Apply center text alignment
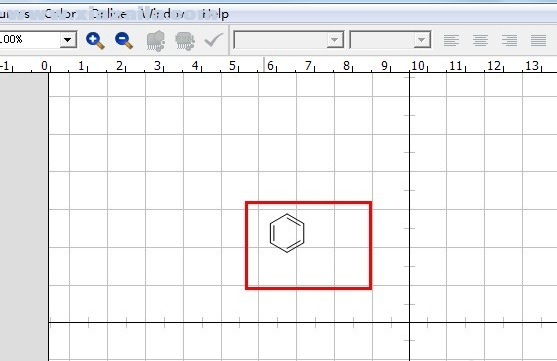This screenshot has width=557, height=361. tap(480, 41)
